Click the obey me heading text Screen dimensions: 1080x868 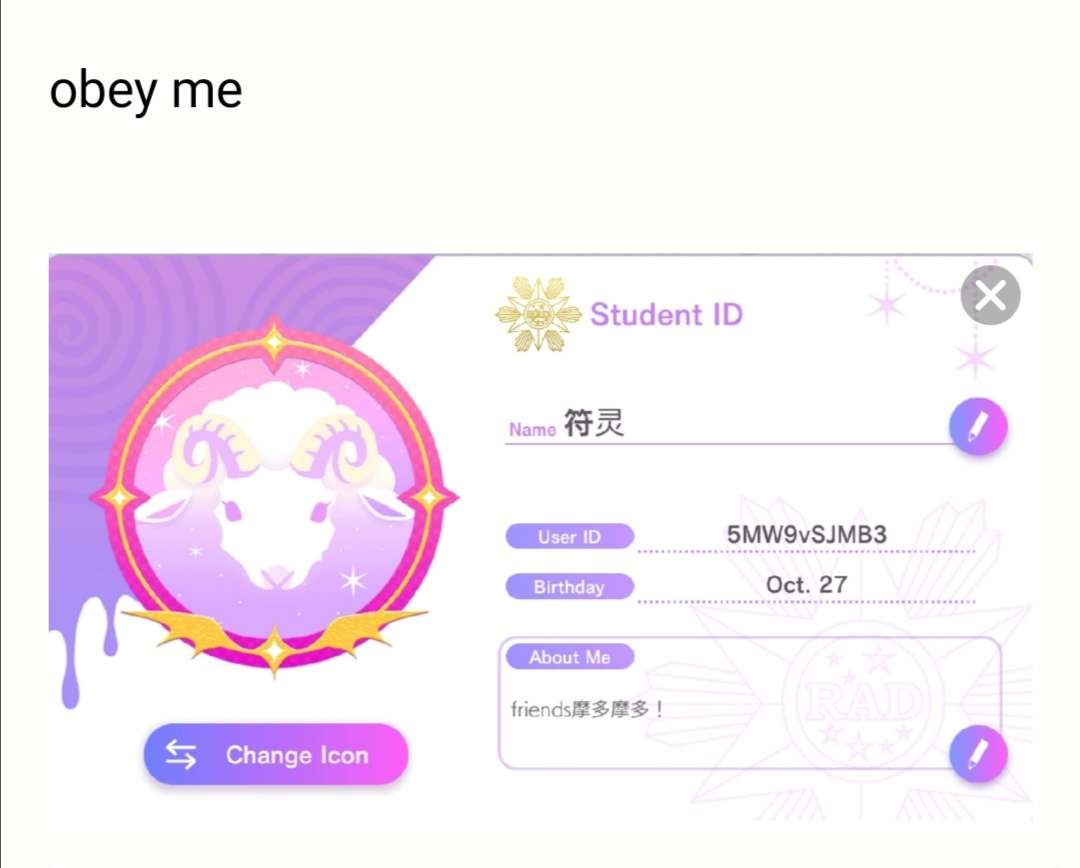point(146,92)
